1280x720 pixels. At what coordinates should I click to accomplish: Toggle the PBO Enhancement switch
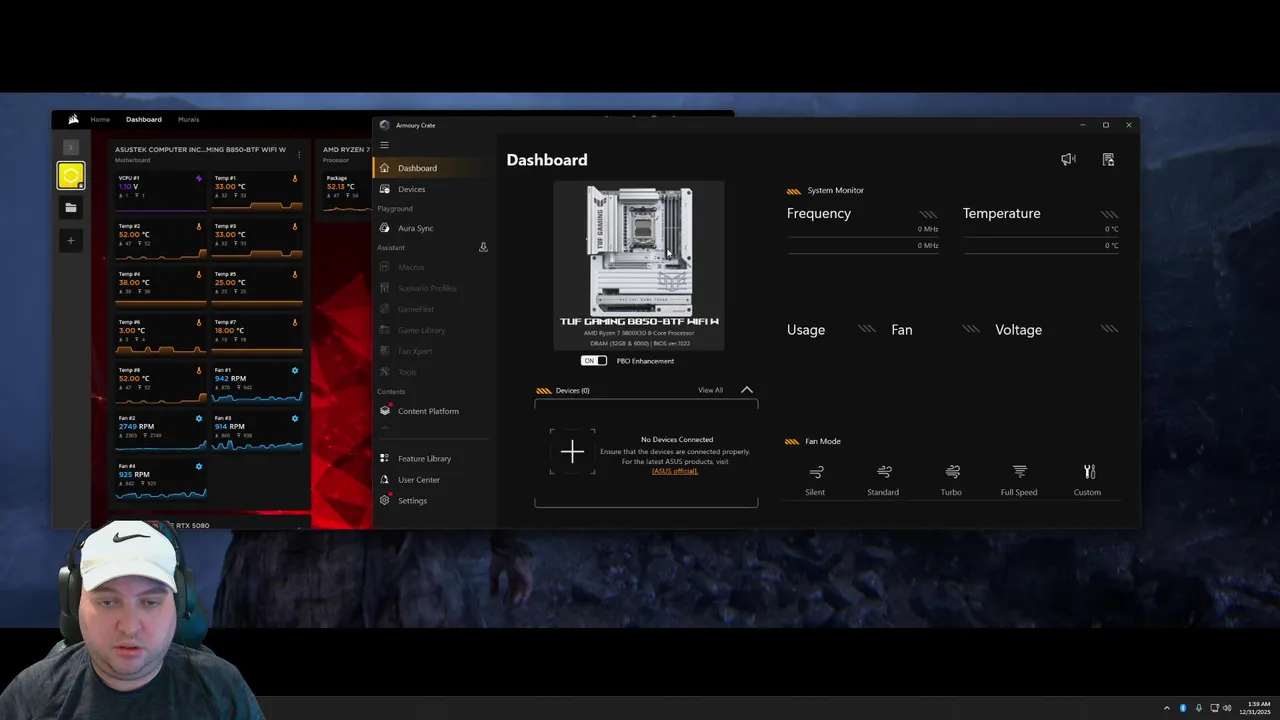point(594,361)
